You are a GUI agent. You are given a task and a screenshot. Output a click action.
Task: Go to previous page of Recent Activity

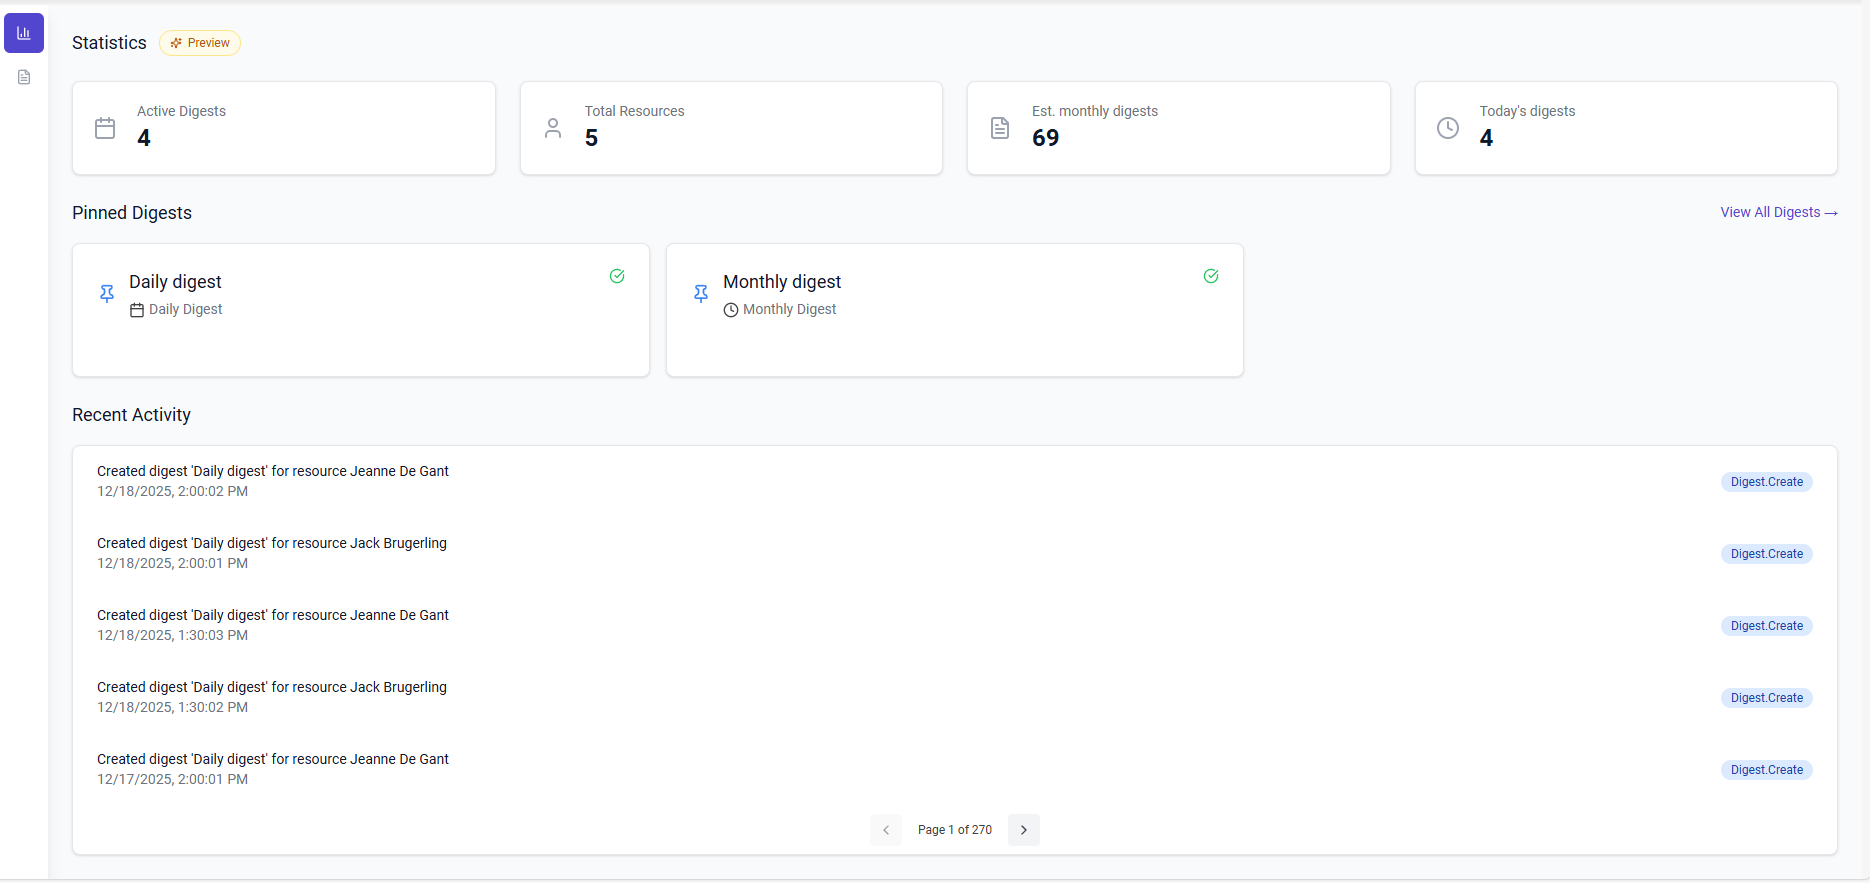click(x=886, y=830)
